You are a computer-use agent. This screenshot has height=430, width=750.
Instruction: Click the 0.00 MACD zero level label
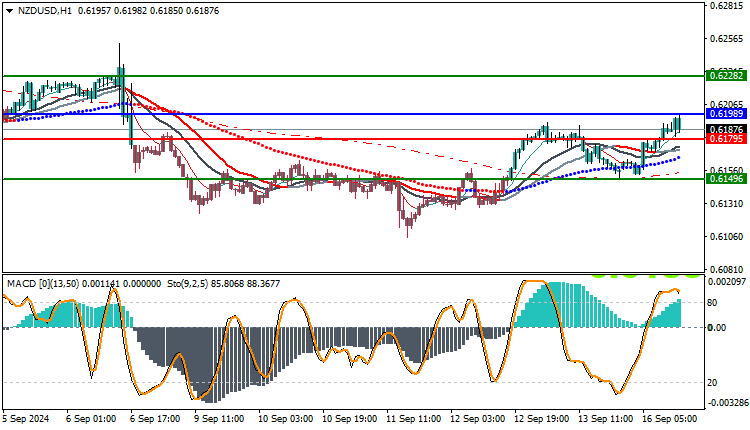717,328
